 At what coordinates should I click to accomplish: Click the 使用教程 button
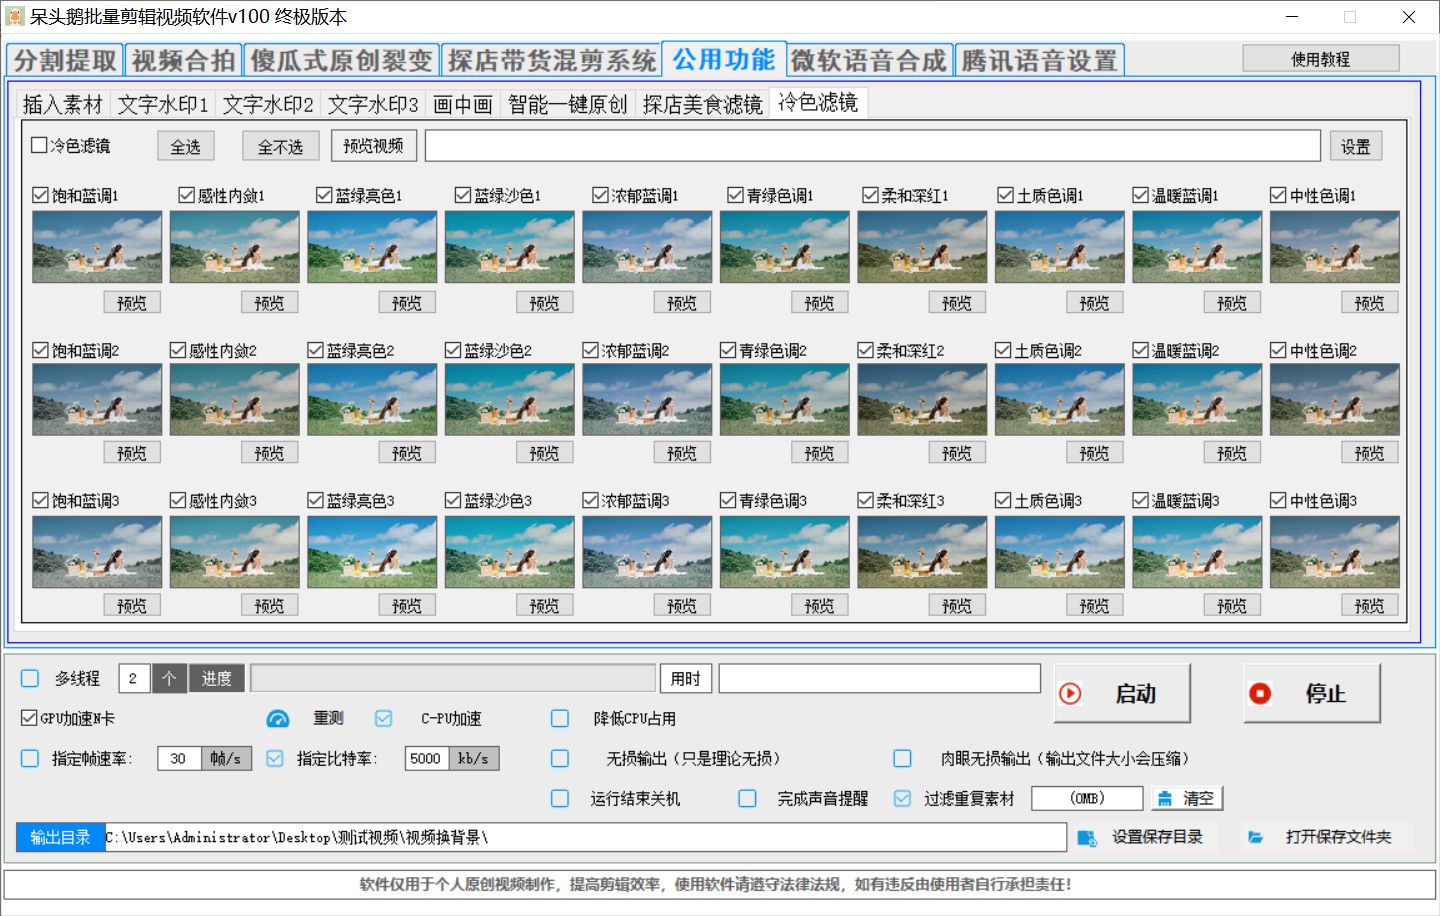click(1320, 59)
